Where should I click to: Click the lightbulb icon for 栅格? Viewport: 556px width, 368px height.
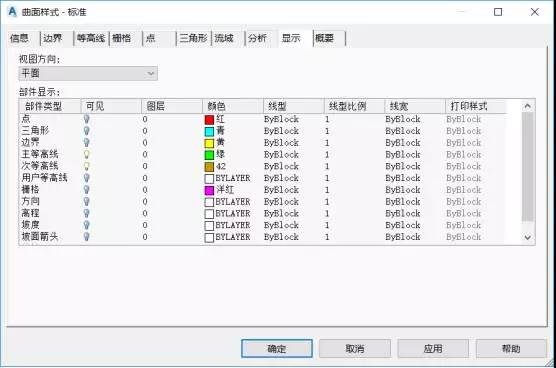(87, 190)
